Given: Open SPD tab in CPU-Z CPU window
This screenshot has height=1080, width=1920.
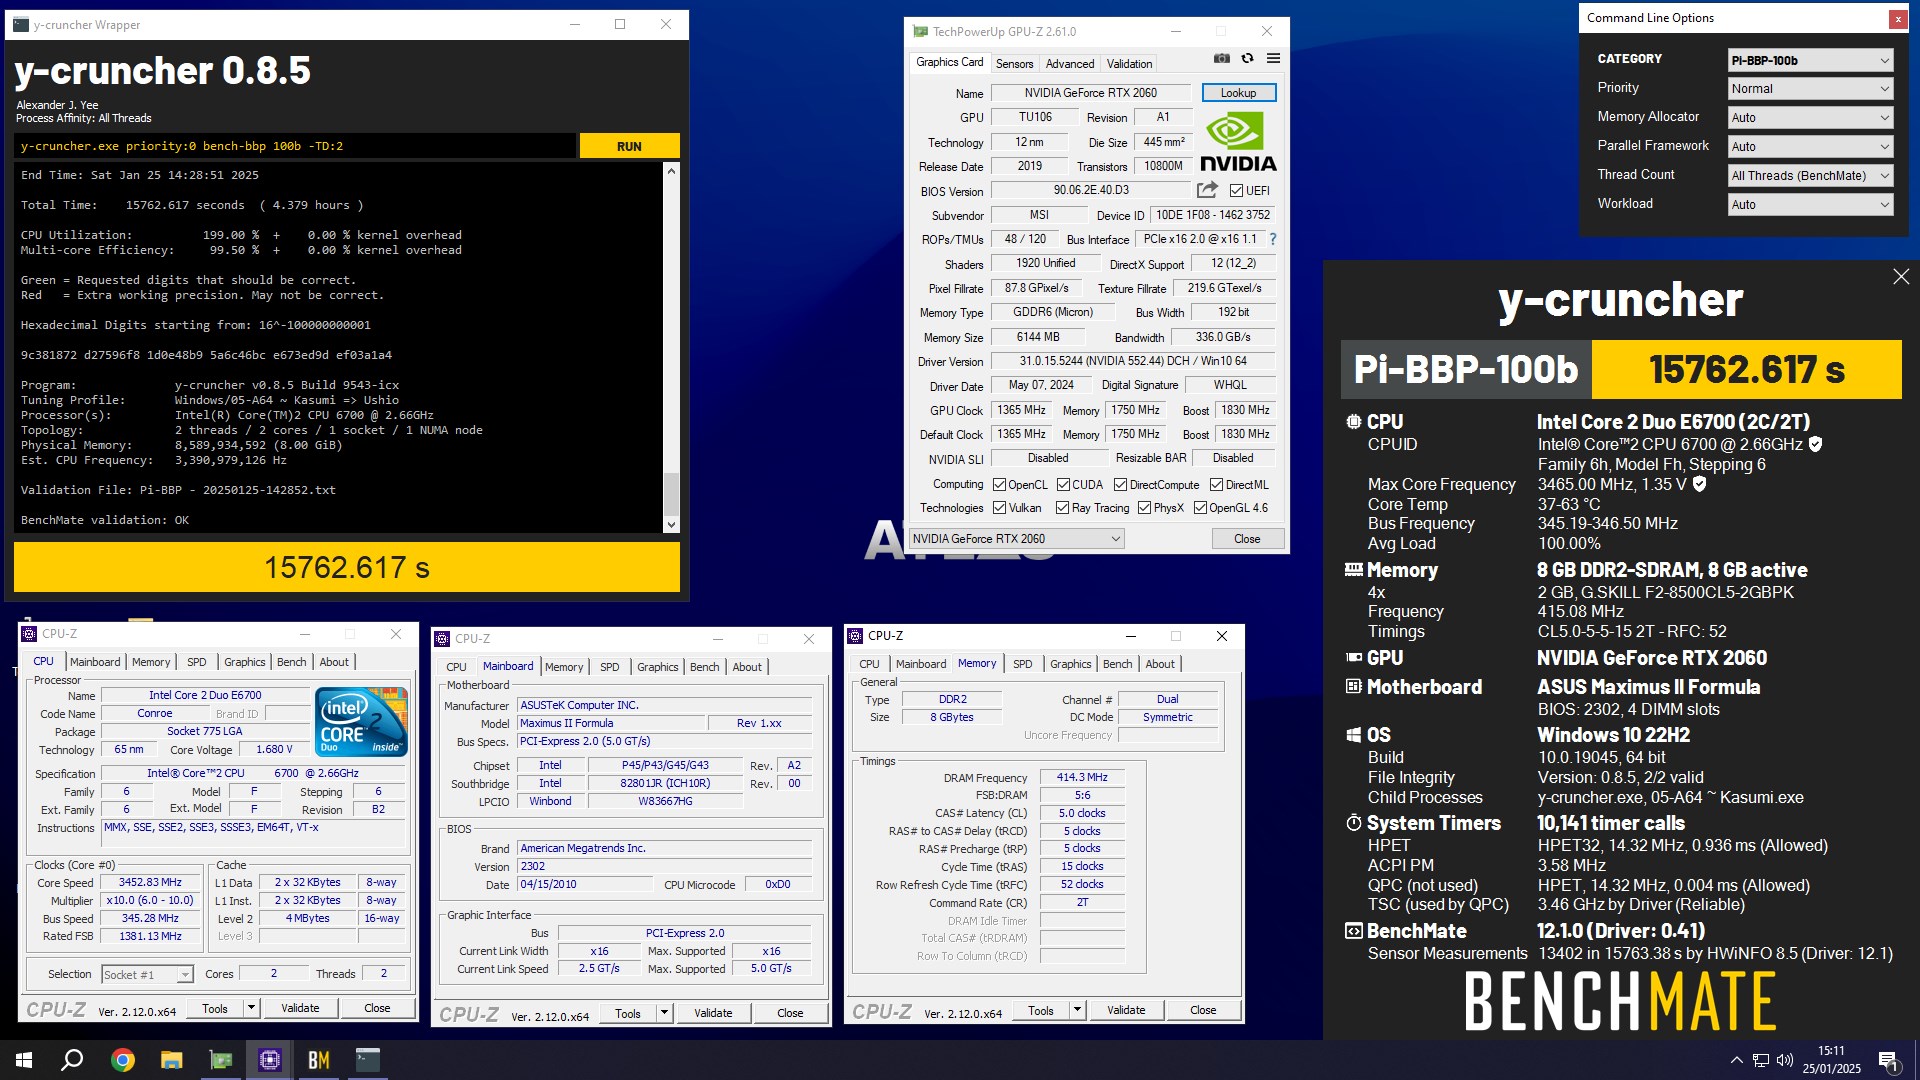Looking at the screenshot, I should [x=196, y=662].
